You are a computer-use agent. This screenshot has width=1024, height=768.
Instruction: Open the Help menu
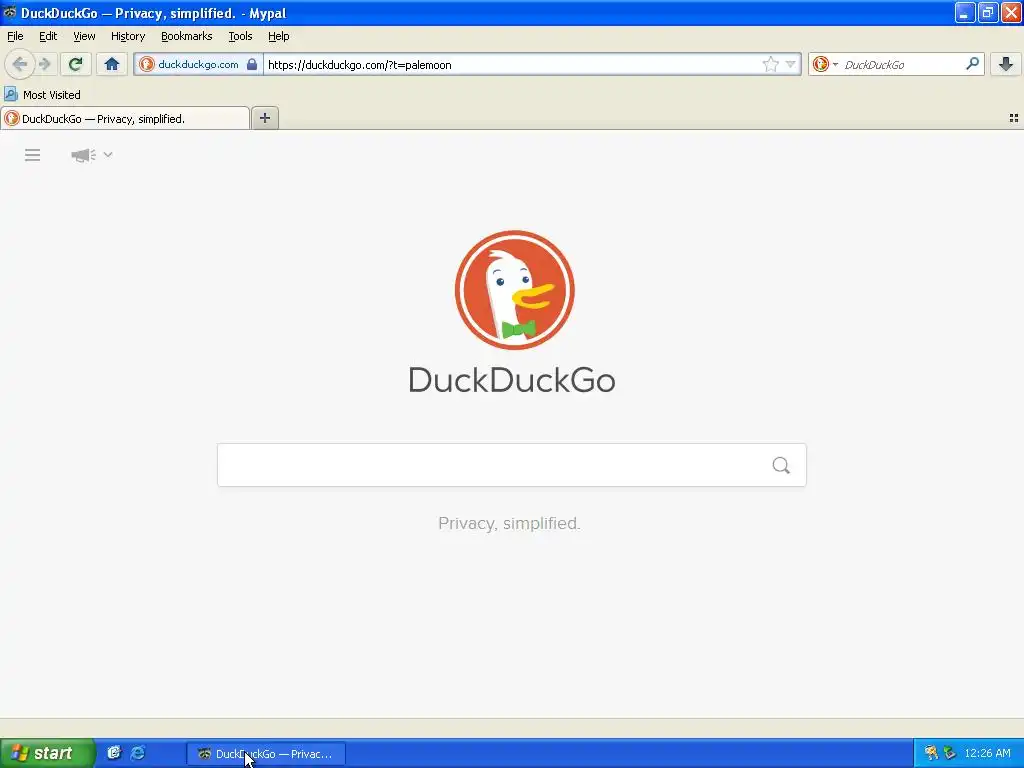(x=279, y=36)
